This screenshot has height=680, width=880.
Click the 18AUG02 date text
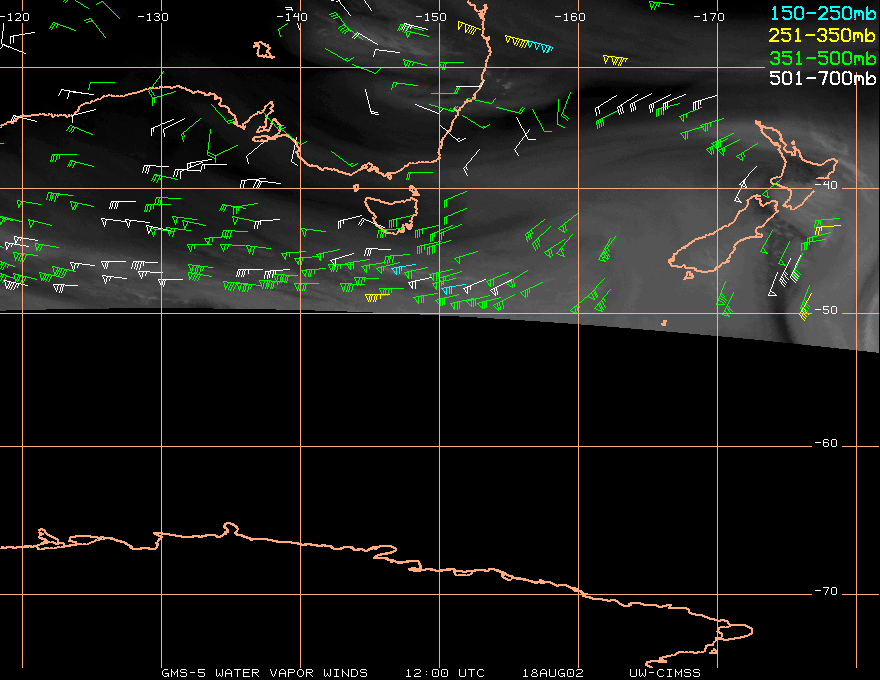553,673
